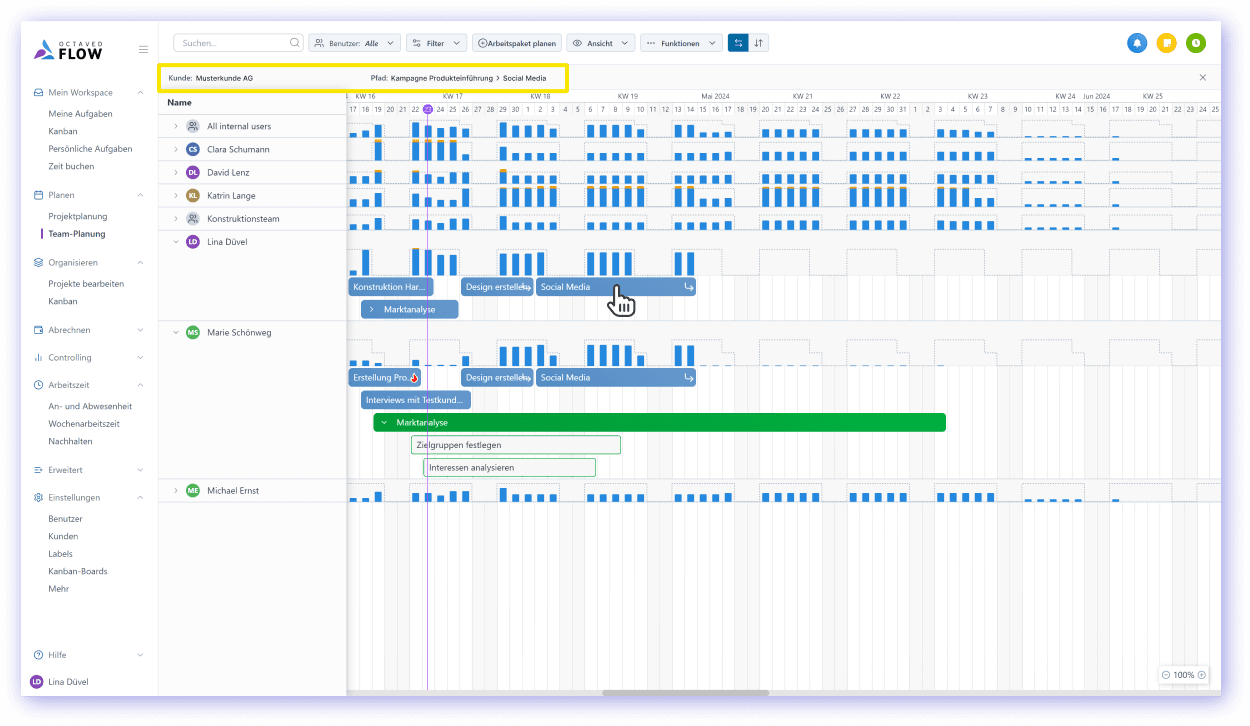Click the Arbeitspaket planen button

[516, 43]
